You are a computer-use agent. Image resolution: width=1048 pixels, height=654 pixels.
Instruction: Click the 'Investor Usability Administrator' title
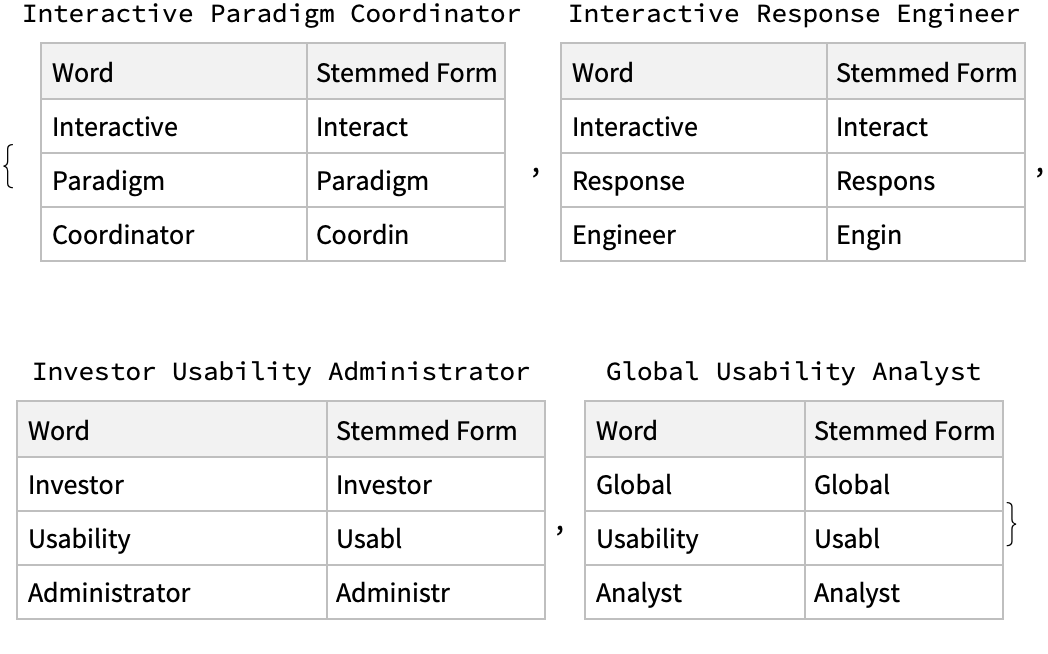coord(280,372)
